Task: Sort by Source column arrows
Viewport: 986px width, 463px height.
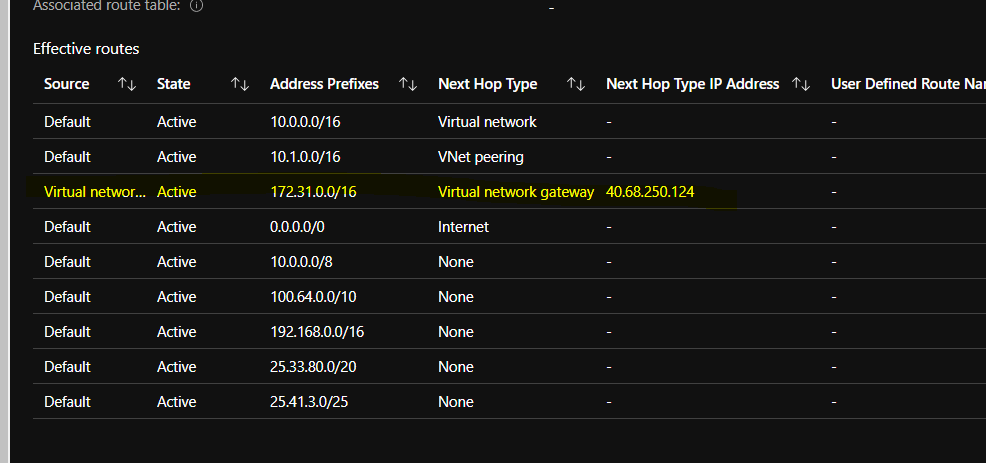Action: pyautogui.click(x=127, y=84)
